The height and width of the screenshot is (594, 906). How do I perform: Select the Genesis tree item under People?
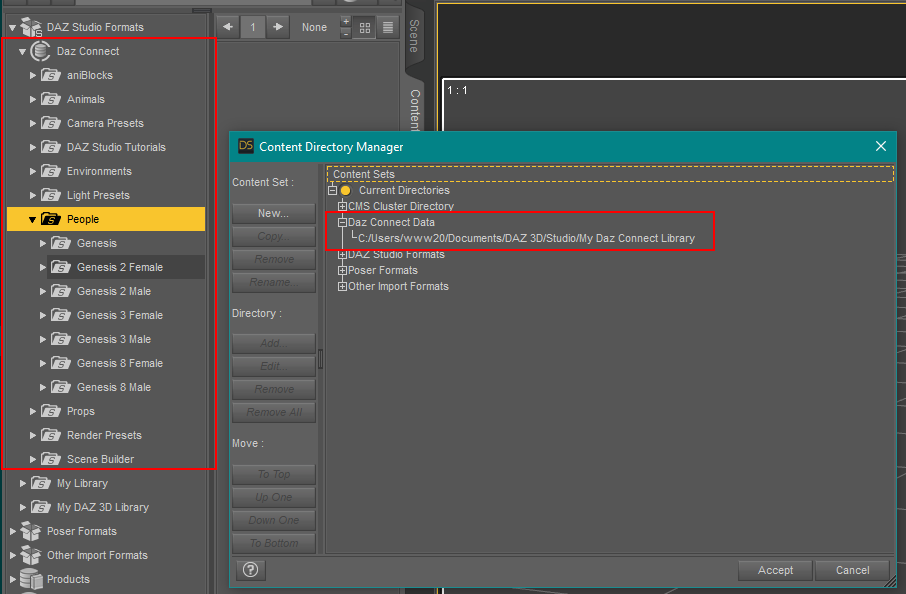click(96, 243)
